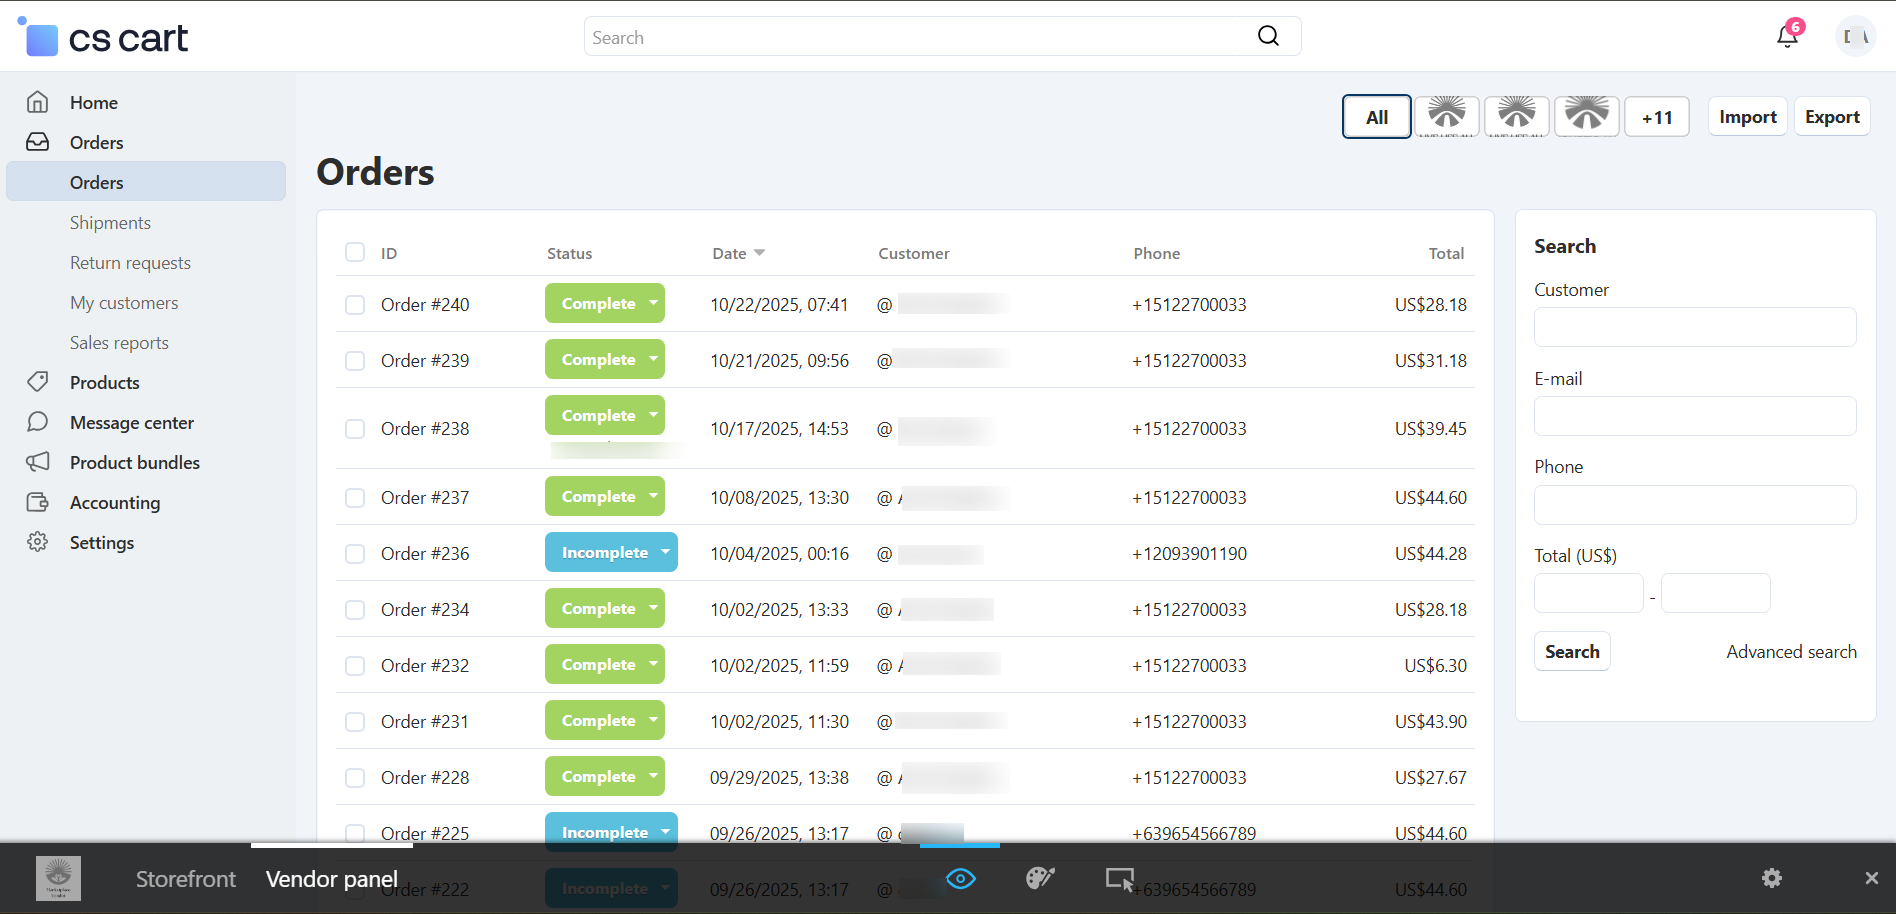Open theme editor palette icon in bottom bar
Image resolution: width=1896 pixels, height=914 pixels.
tap(1040, 878)
